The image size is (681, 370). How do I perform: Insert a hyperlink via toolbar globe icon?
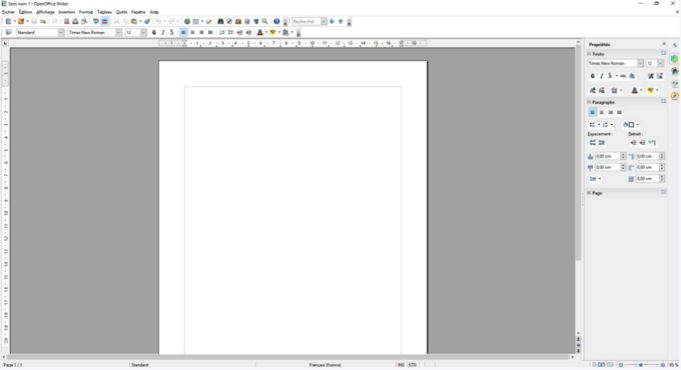pyautogui.click(x=187, y=21)
